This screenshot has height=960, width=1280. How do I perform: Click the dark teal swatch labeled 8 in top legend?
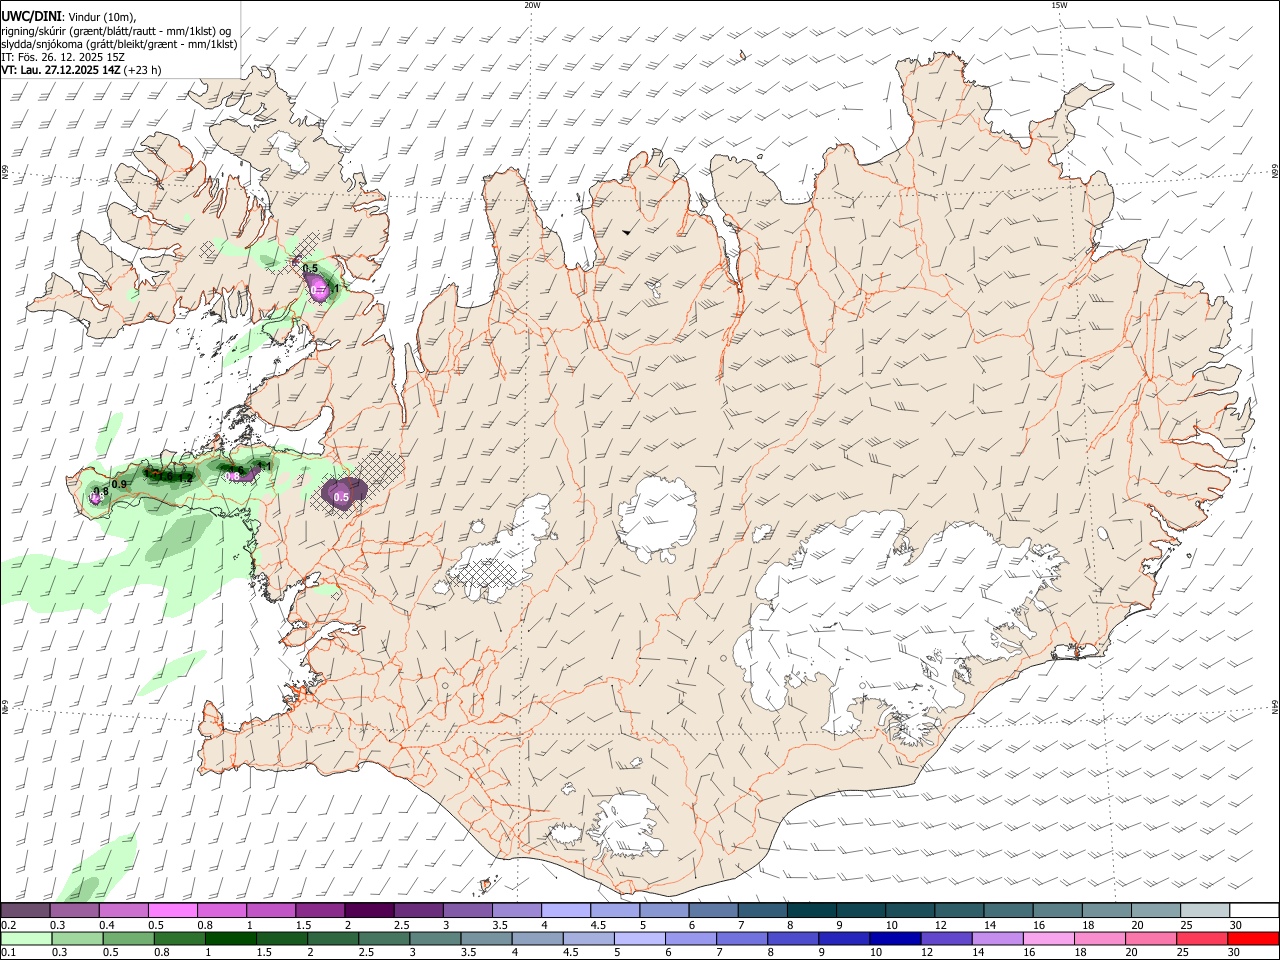[x=812, y=911]
